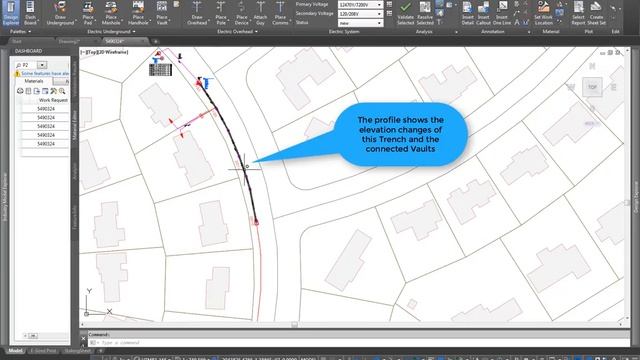The height and width of the screenshot is (360, 640).
Task: Select the Place Device tool
Action: [242, 13]
